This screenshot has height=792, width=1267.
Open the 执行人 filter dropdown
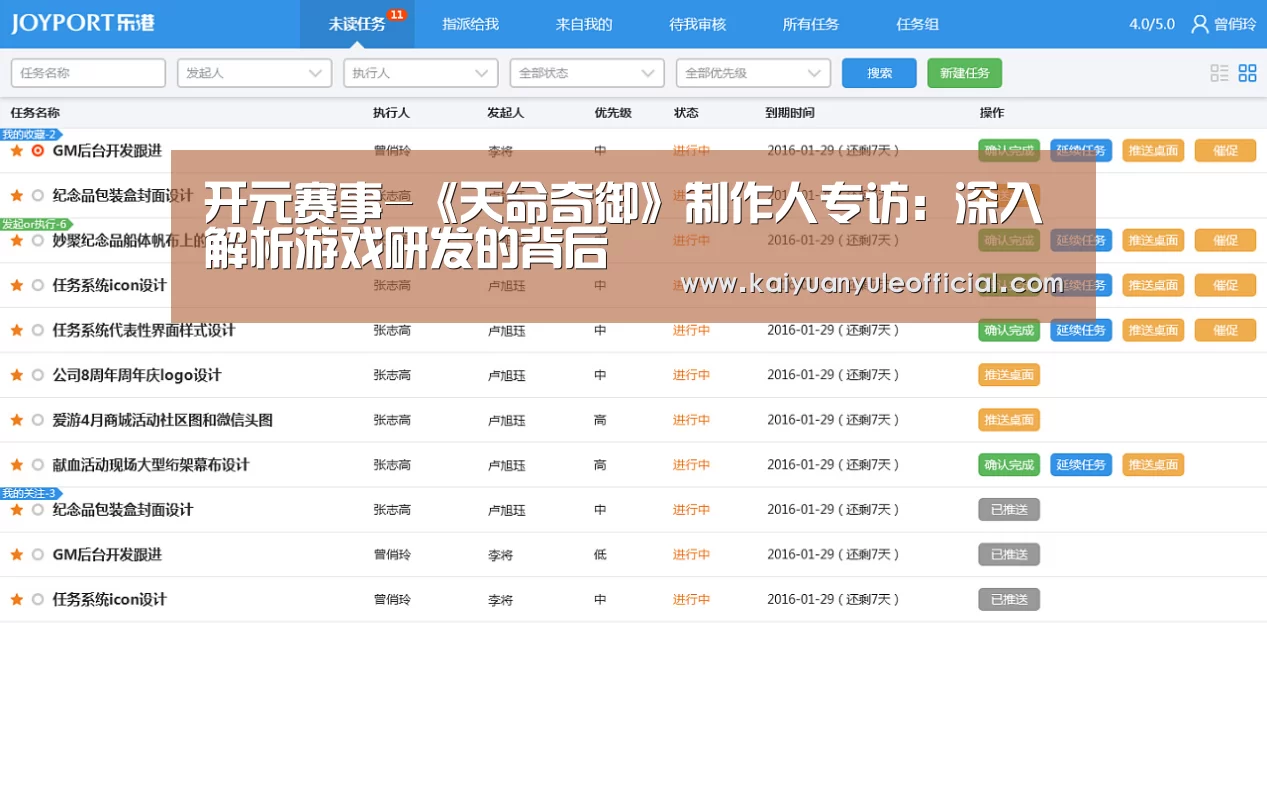[x=421, y=73]
